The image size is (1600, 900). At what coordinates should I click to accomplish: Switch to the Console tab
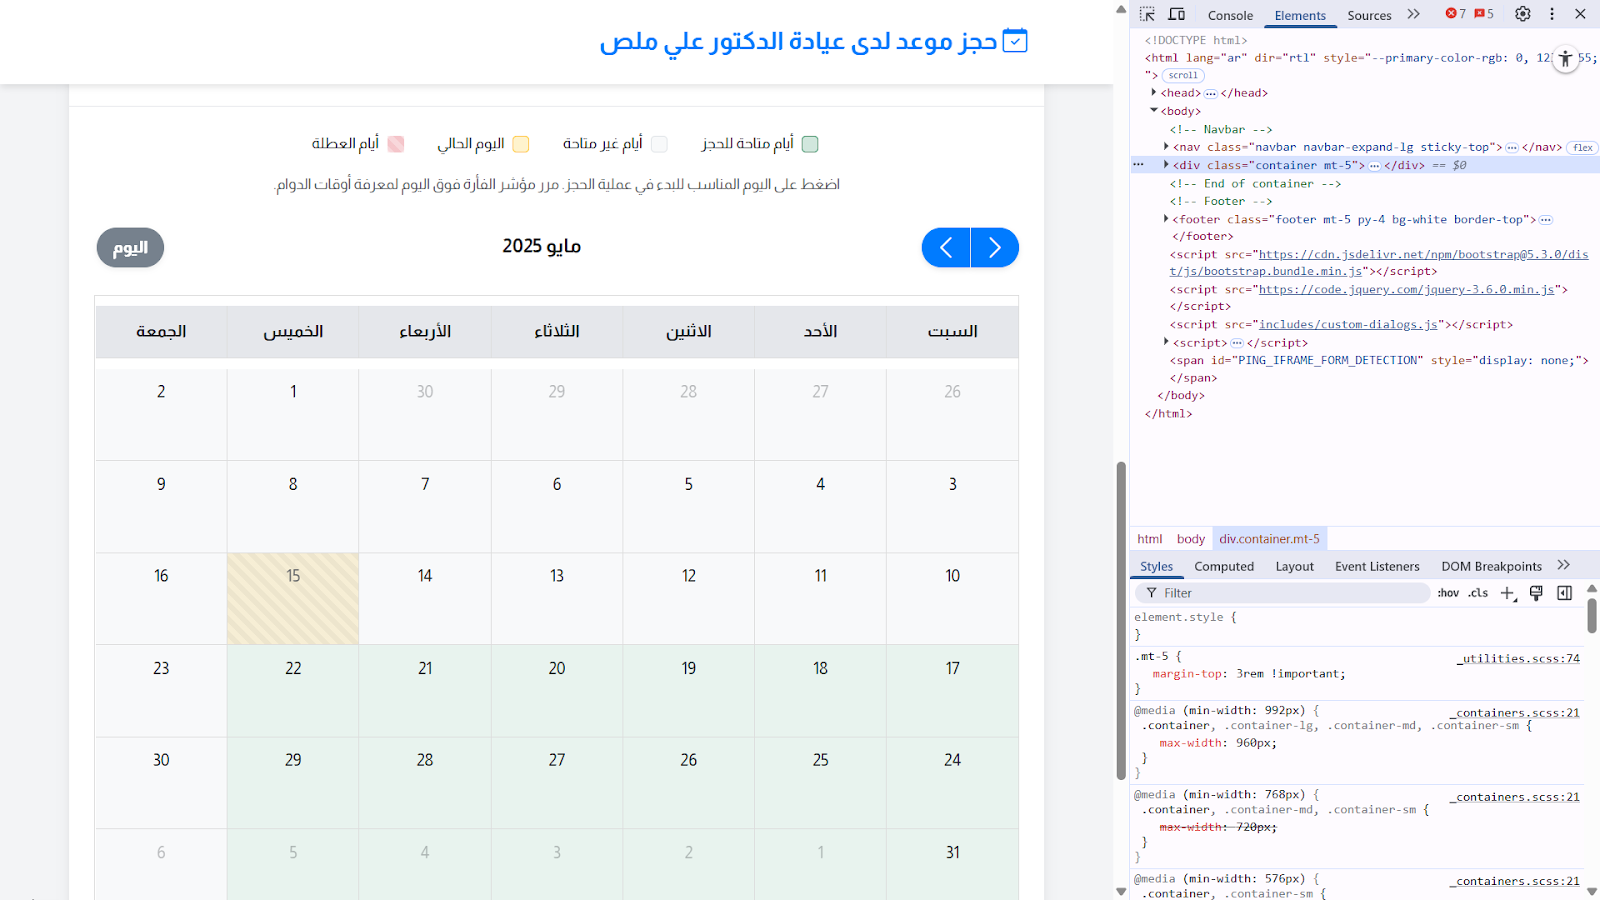click(x=1230, y=15)
